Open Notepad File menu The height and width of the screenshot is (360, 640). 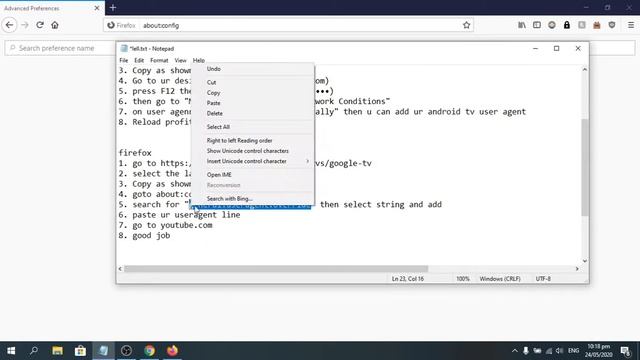(x=124, y=60)
